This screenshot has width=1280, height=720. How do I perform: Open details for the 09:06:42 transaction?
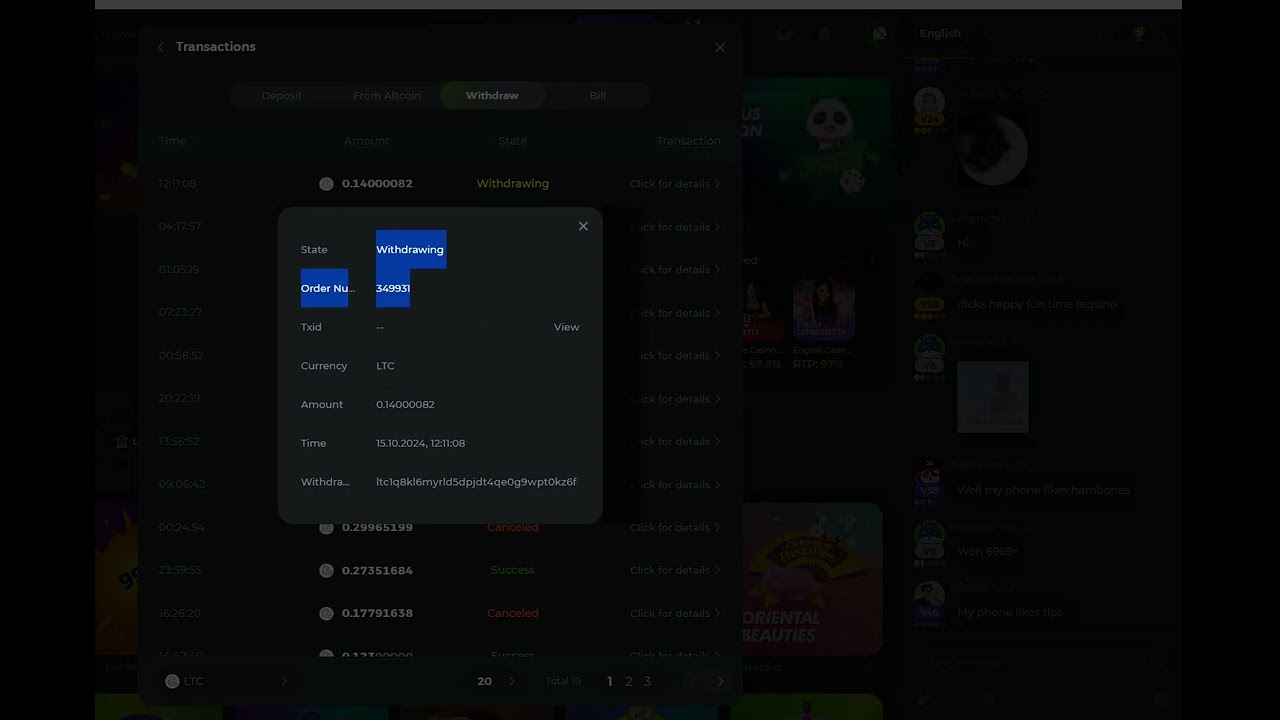pos(675,484)
